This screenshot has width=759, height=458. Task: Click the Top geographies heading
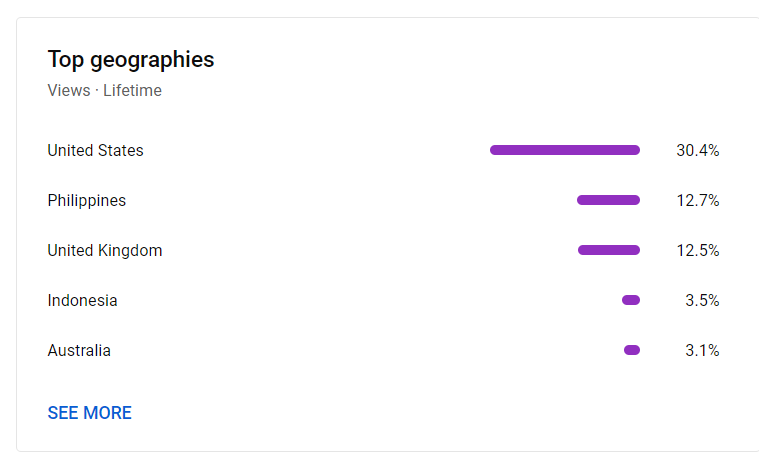[x=131, y=60]
